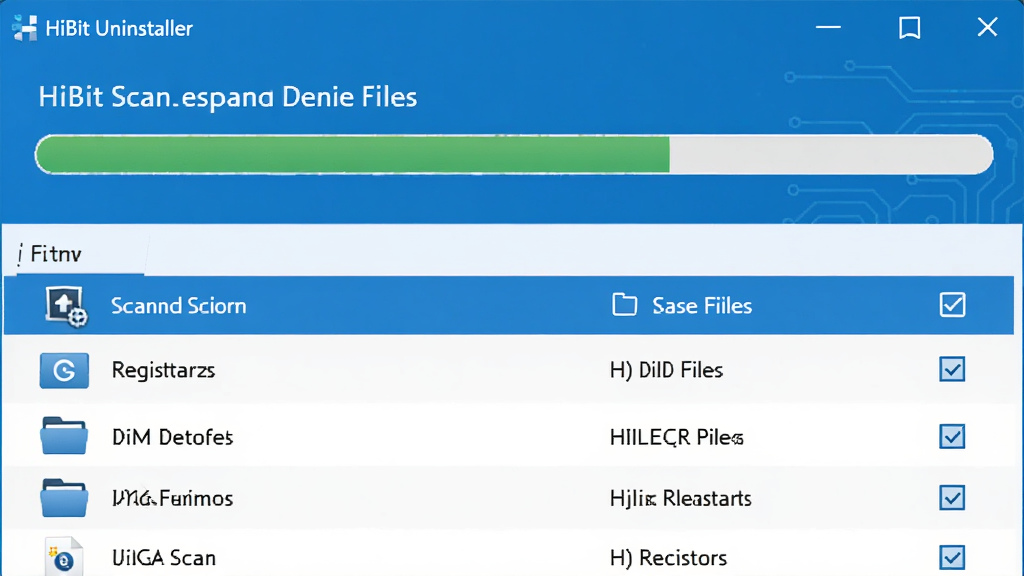Click the HIILECR Piles text
Image resolution: width=1024 pixels, height=576 pixels.
tap(677, 437)
